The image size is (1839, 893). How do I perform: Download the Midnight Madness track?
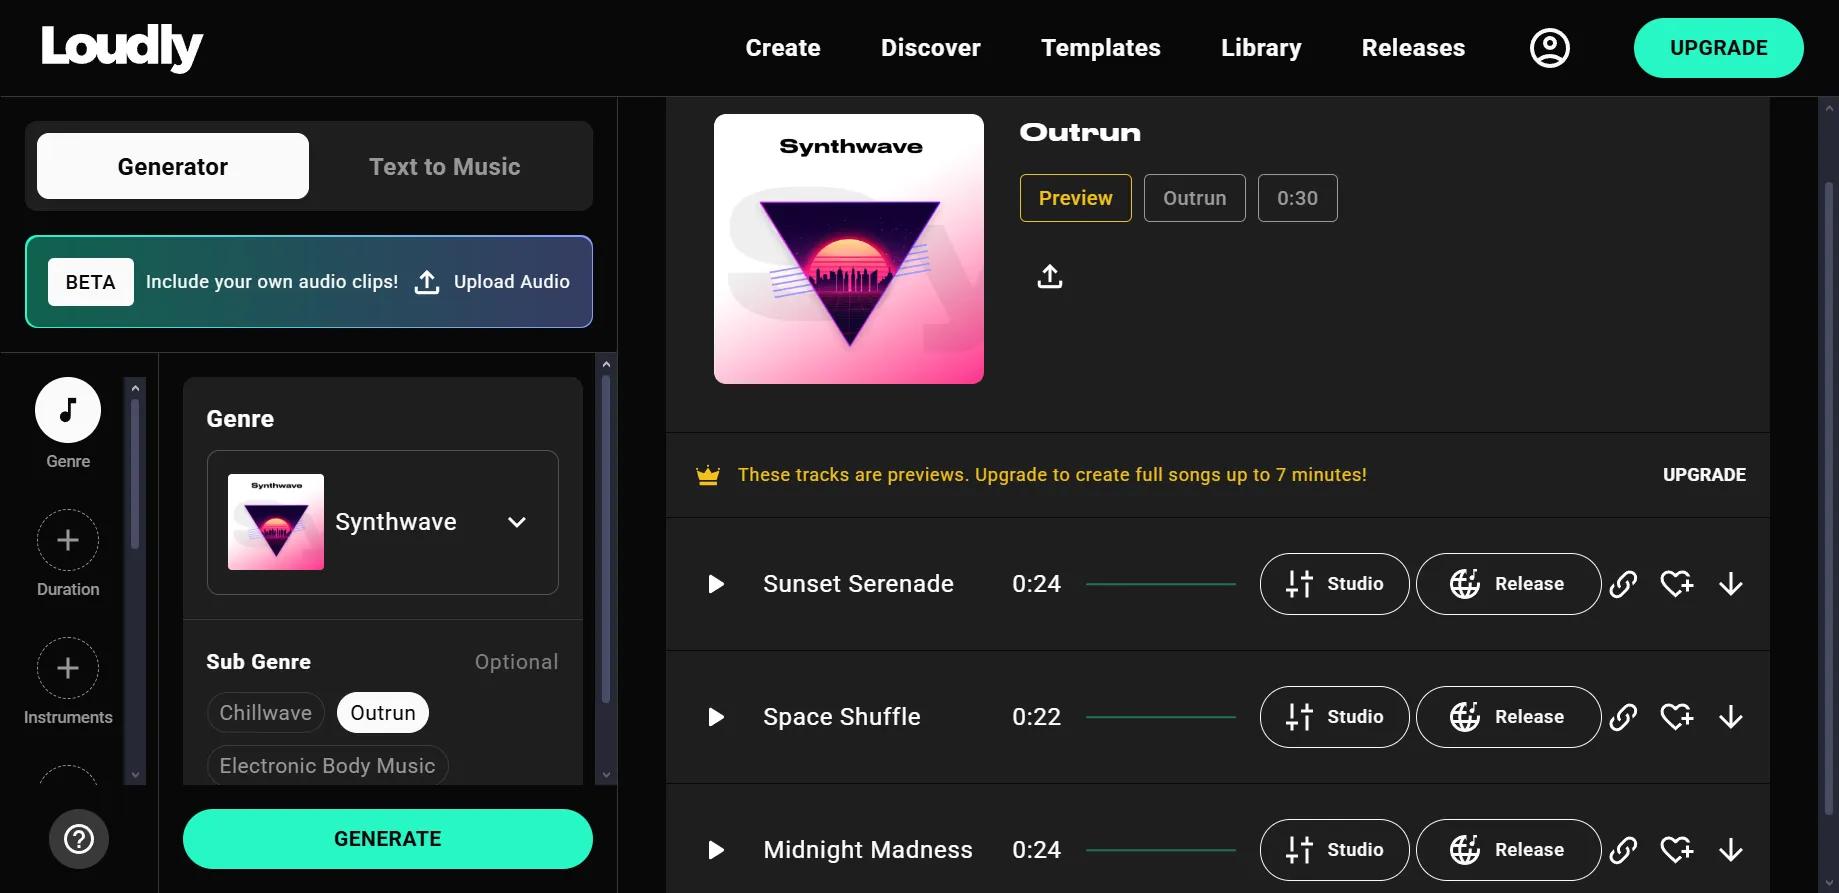pyautogui.click(x=1730, y=850)
